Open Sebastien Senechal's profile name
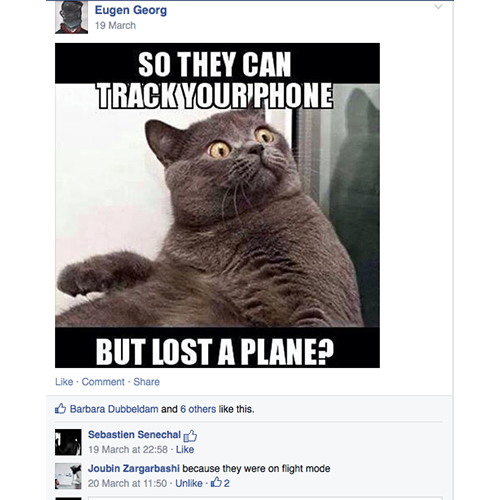This screenshot has width=500, height=500. point(134,435)
